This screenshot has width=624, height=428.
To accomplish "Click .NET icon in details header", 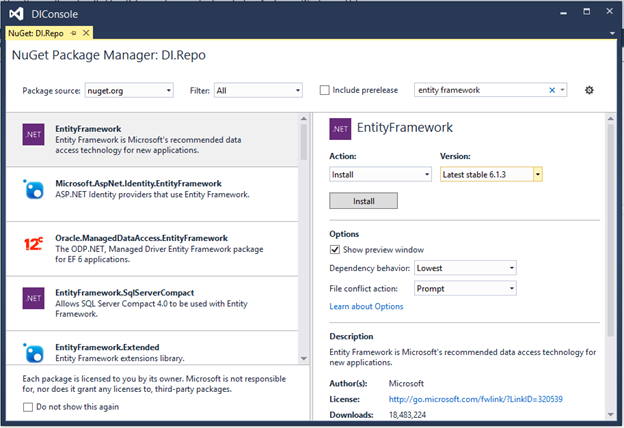I will tap(340, 129).
